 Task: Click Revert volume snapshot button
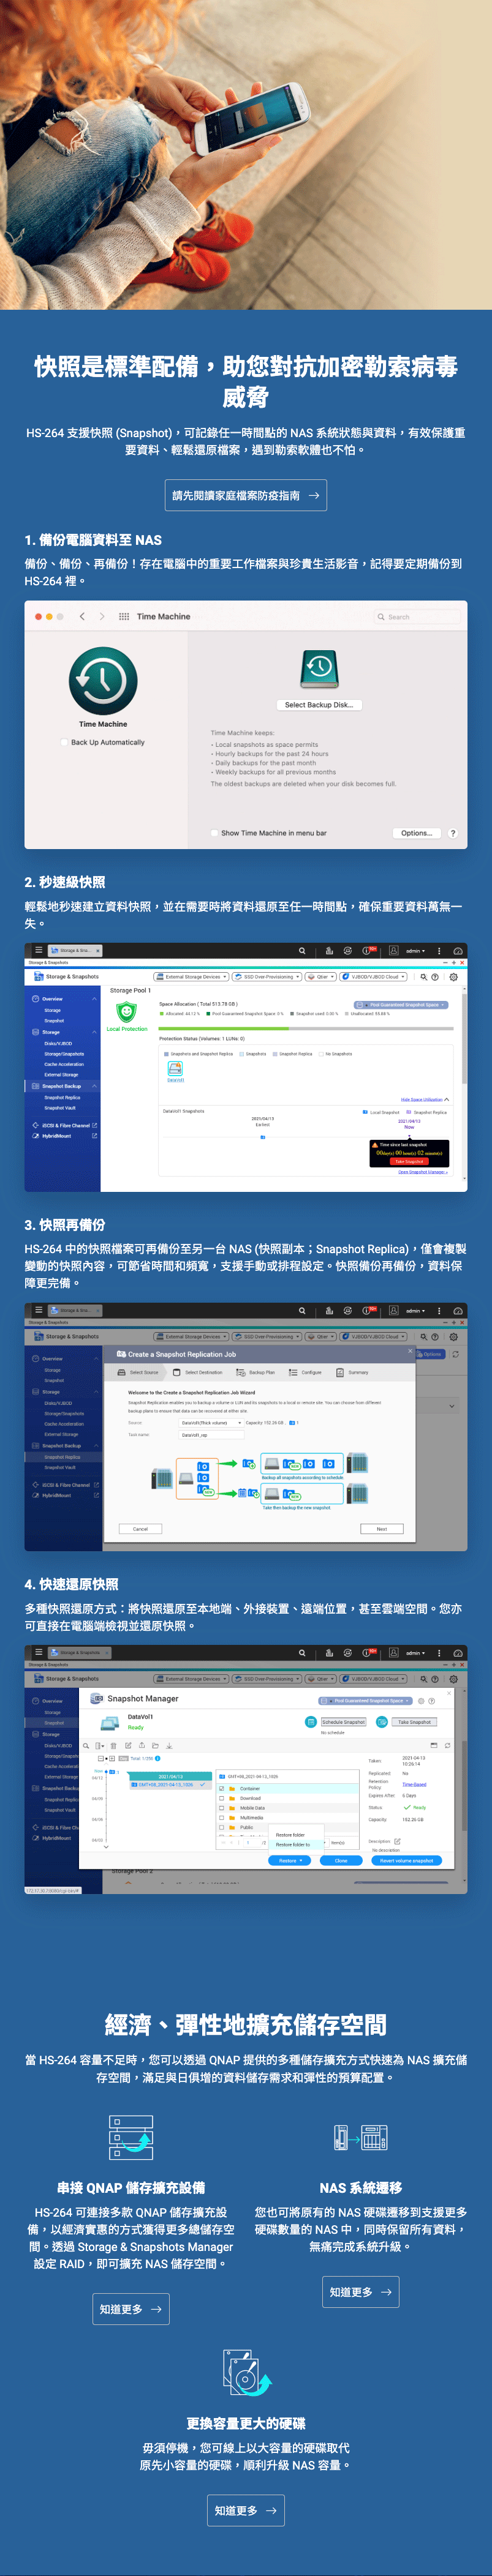407,1861
